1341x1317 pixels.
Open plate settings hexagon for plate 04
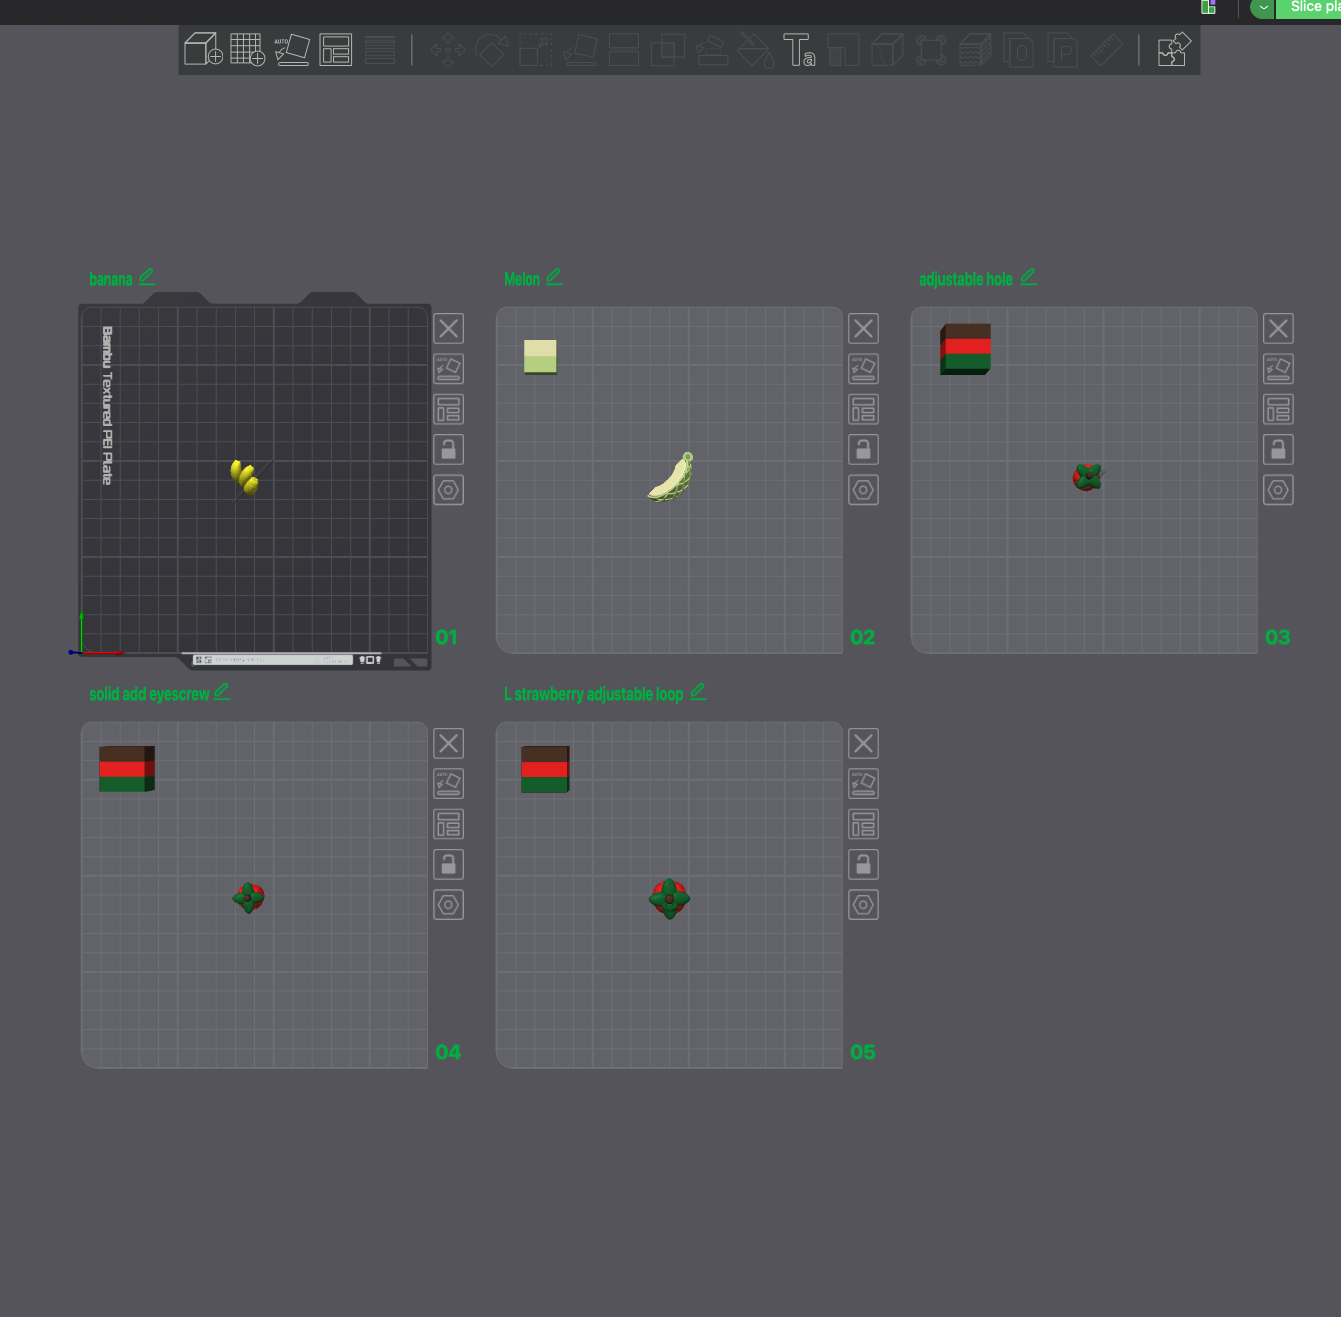coord(449,905)
